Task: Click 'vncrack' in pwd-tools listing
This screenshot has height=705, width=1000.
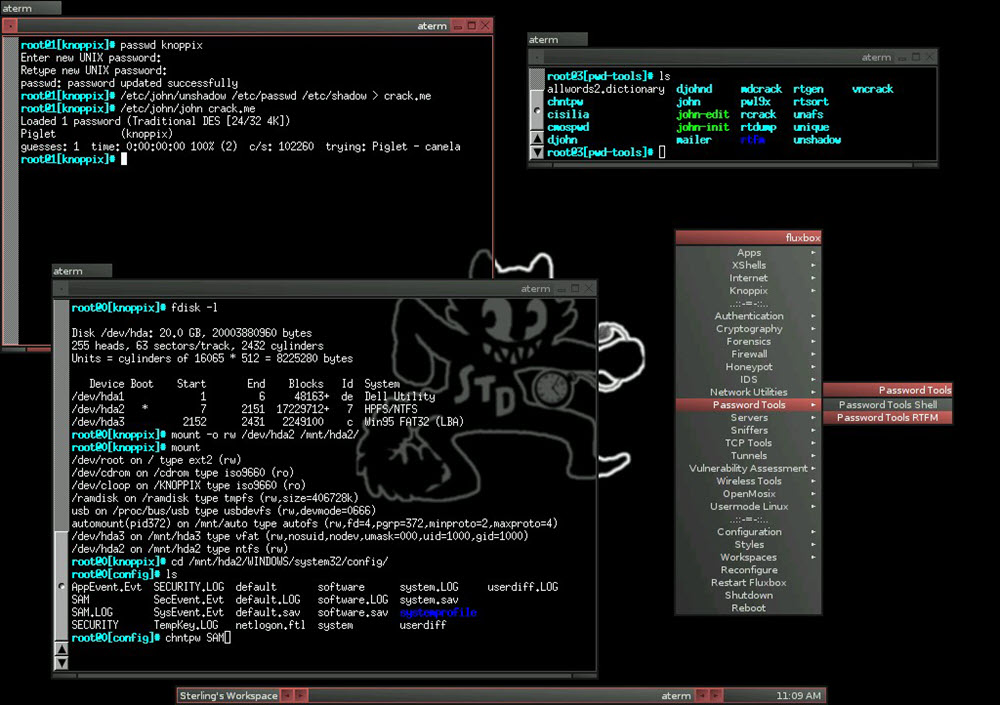Action: click(872, 89)
